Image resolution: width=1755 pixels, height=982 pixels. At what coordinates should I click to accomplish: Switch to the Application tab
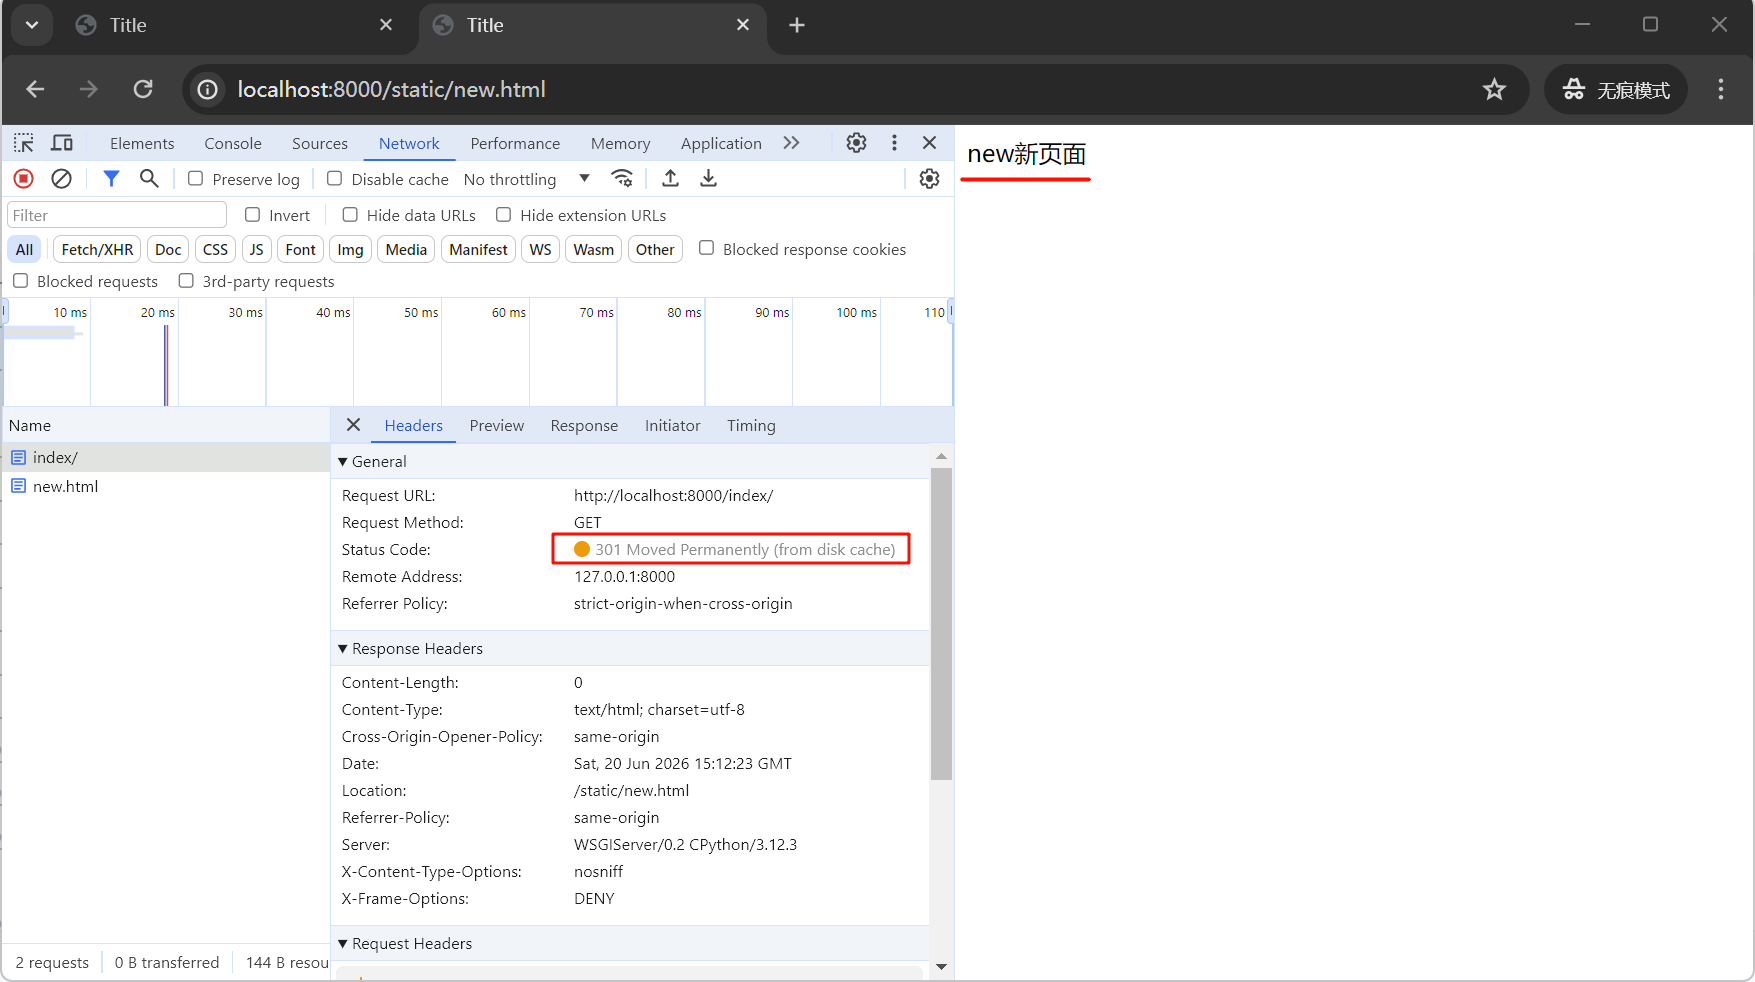pos(721,143)
